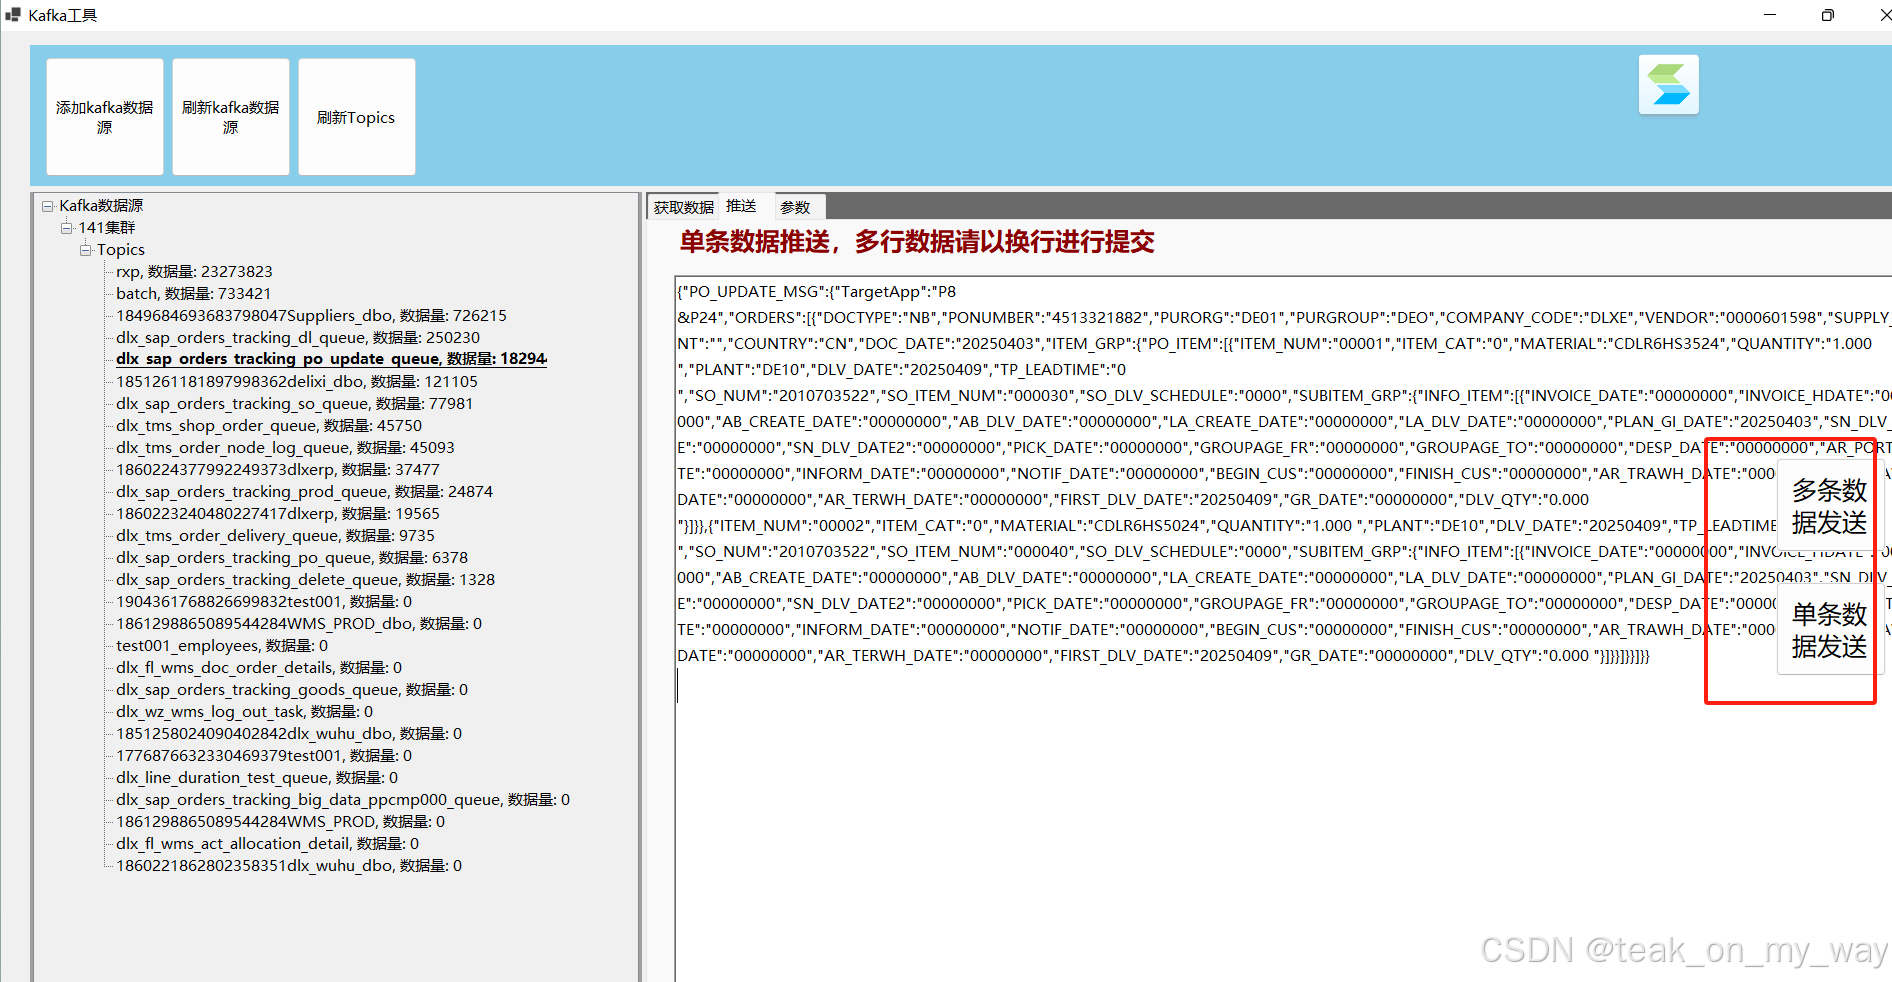Select topic batch, 数据量: 733421
Image resolution: width=1892 pixels, height=982 pixels.
pyautogui.click(x=193, y=294)
